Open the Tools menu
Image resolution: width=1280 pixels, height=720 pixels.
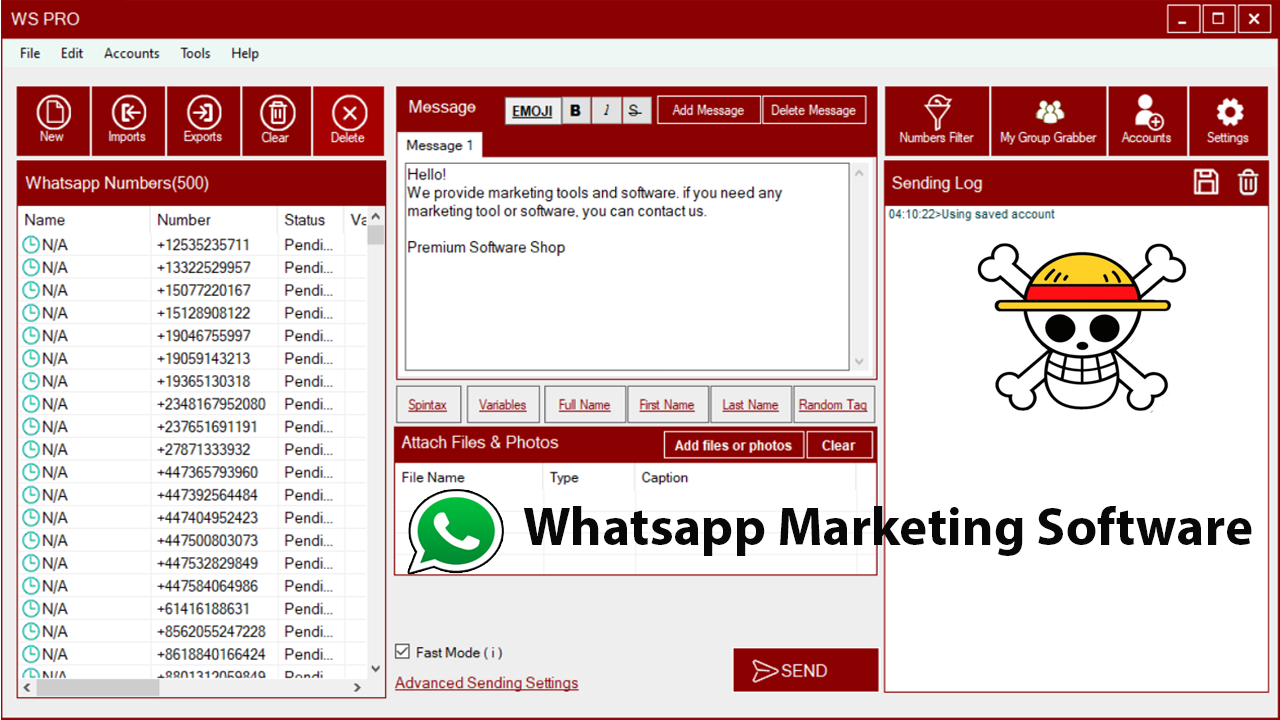click(195, 53)
